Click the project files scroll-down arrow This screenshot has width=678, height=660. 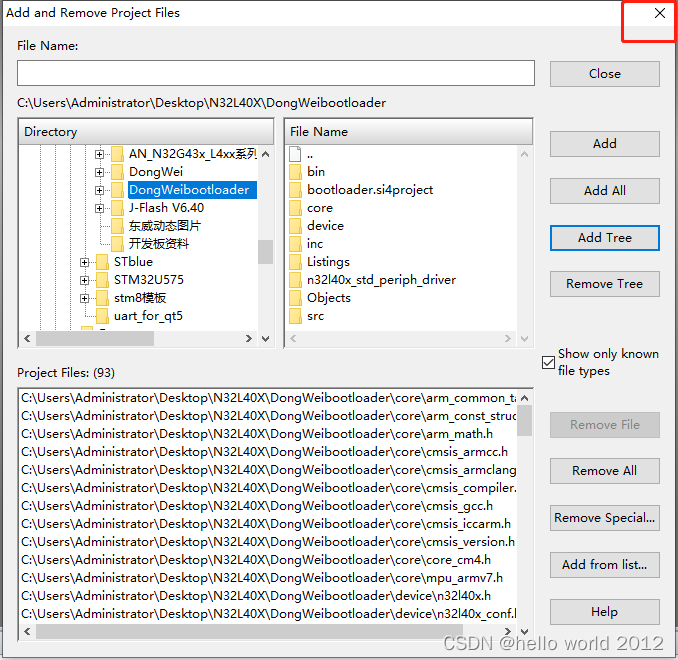pos(524,632)
